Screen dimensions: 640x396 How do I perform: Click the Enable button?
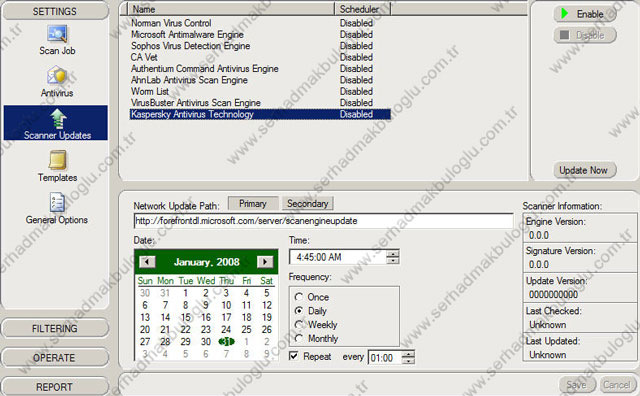(585, 14)
